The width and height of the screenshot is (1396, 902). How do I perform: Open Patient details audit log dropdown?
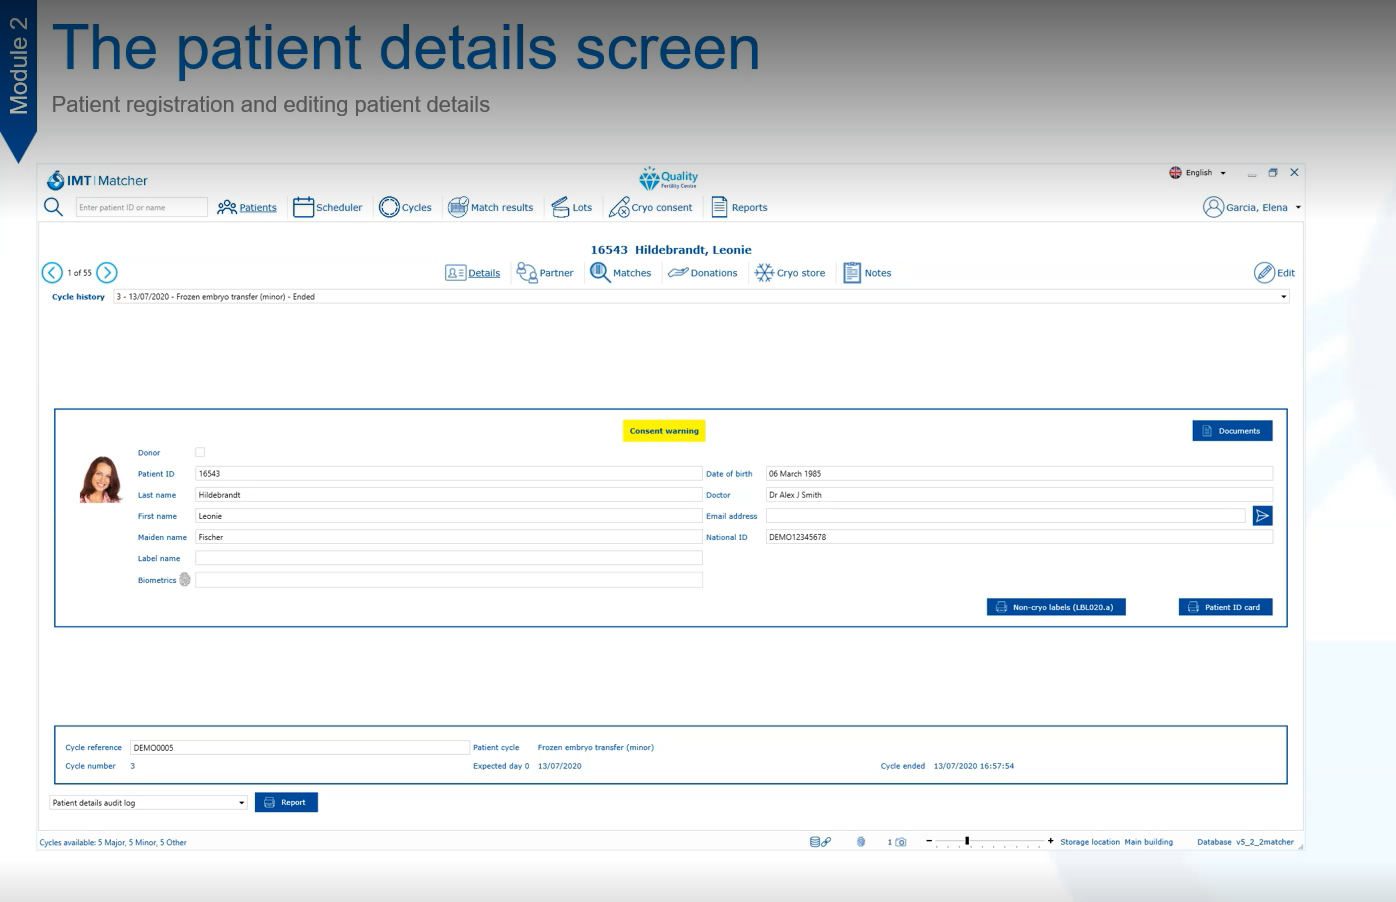(x=148, y=803)
